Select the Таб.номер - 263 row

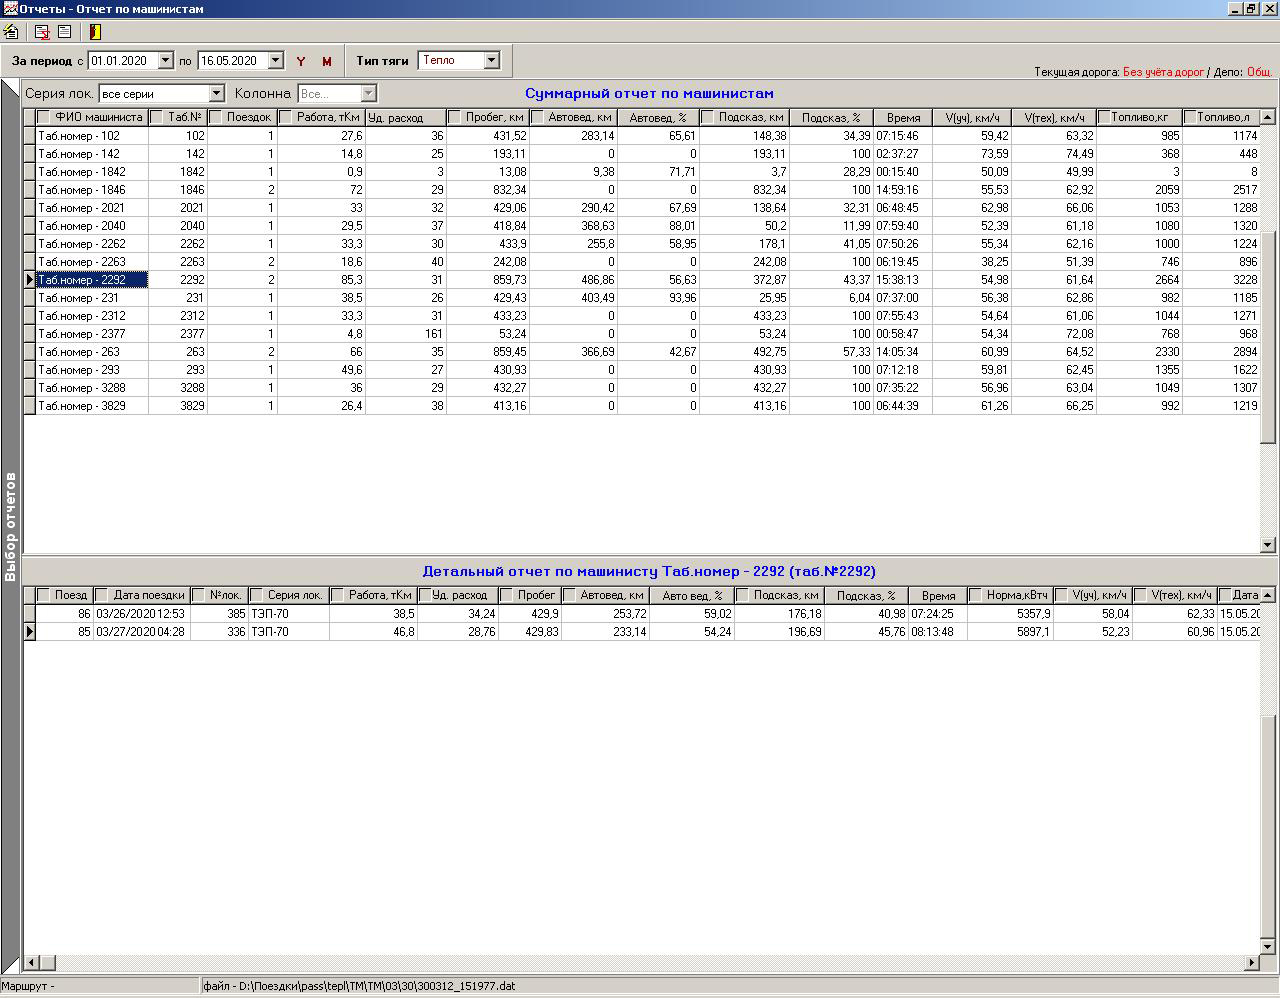tap(91, 352)
